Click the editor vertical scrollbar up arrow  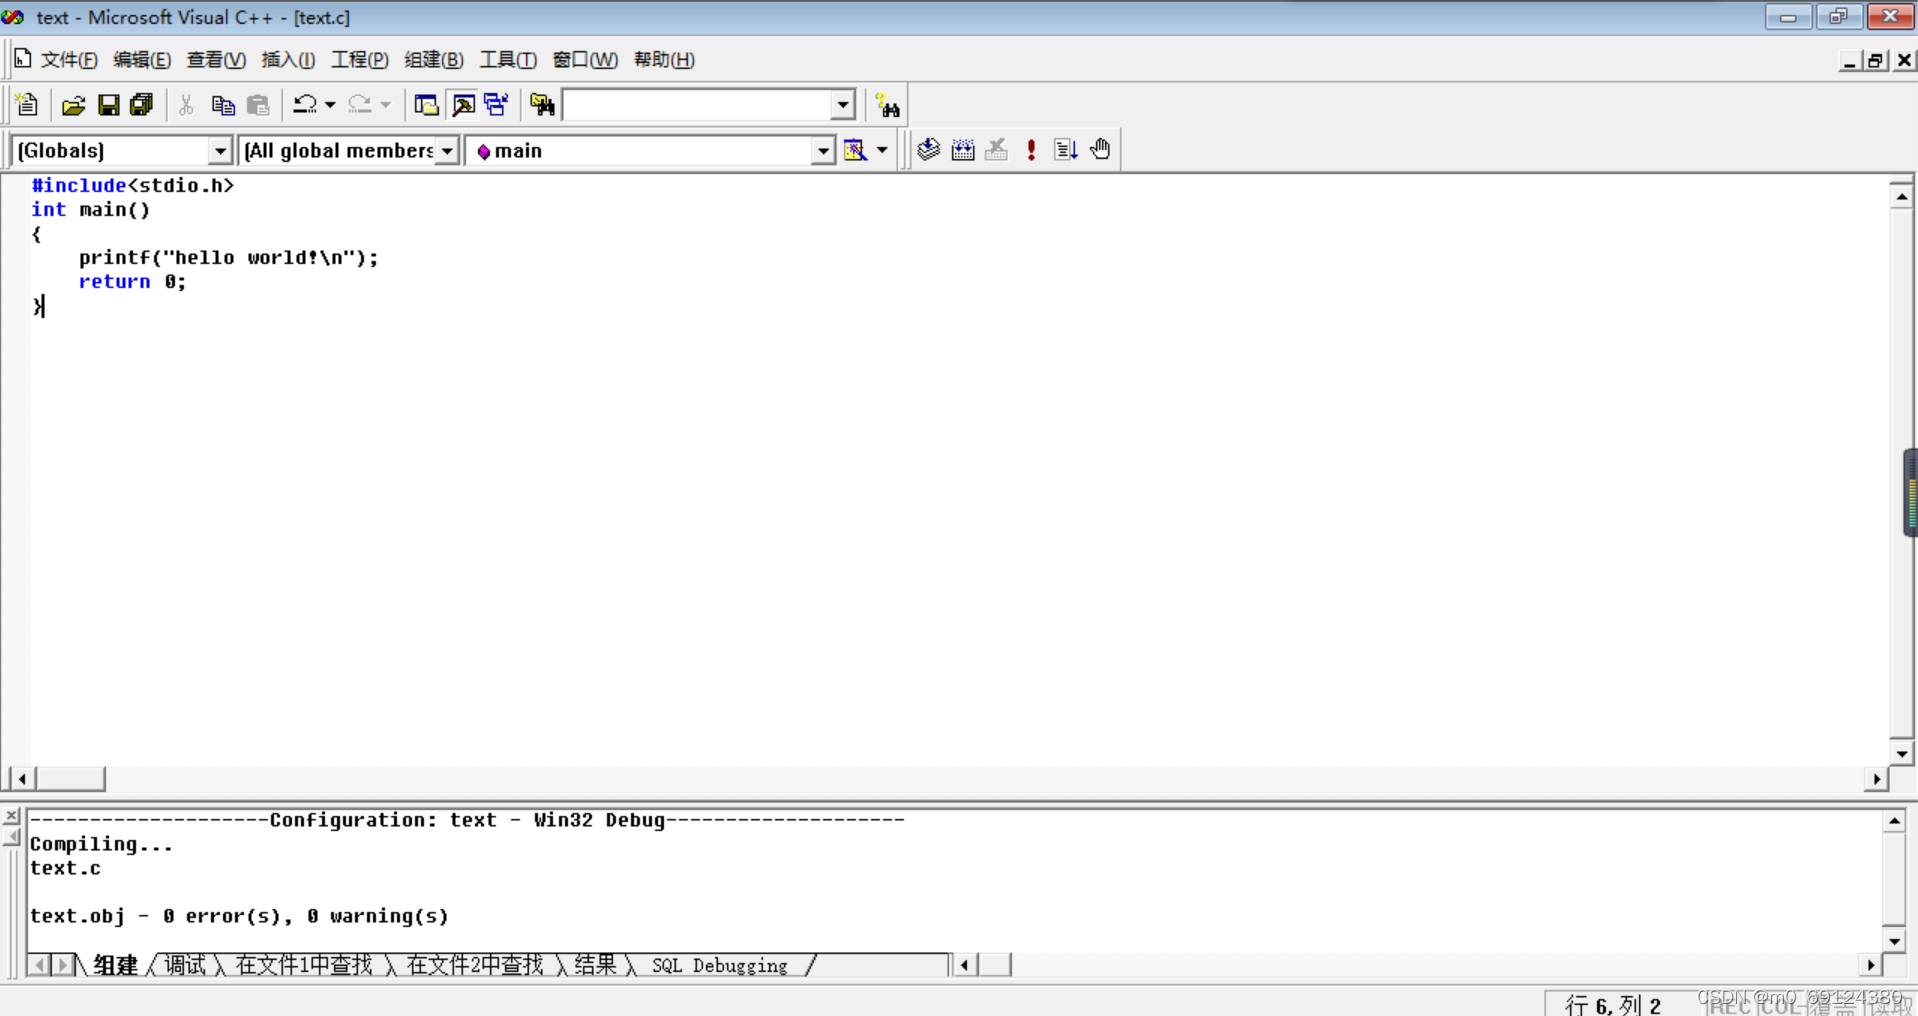1901,196
